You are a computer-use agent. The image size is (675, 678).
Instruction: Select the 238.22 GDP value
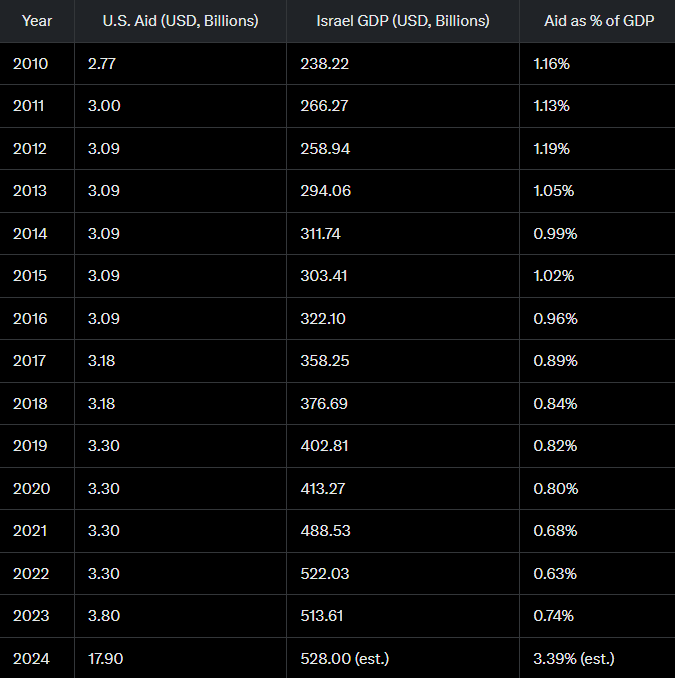coord(324,64)
